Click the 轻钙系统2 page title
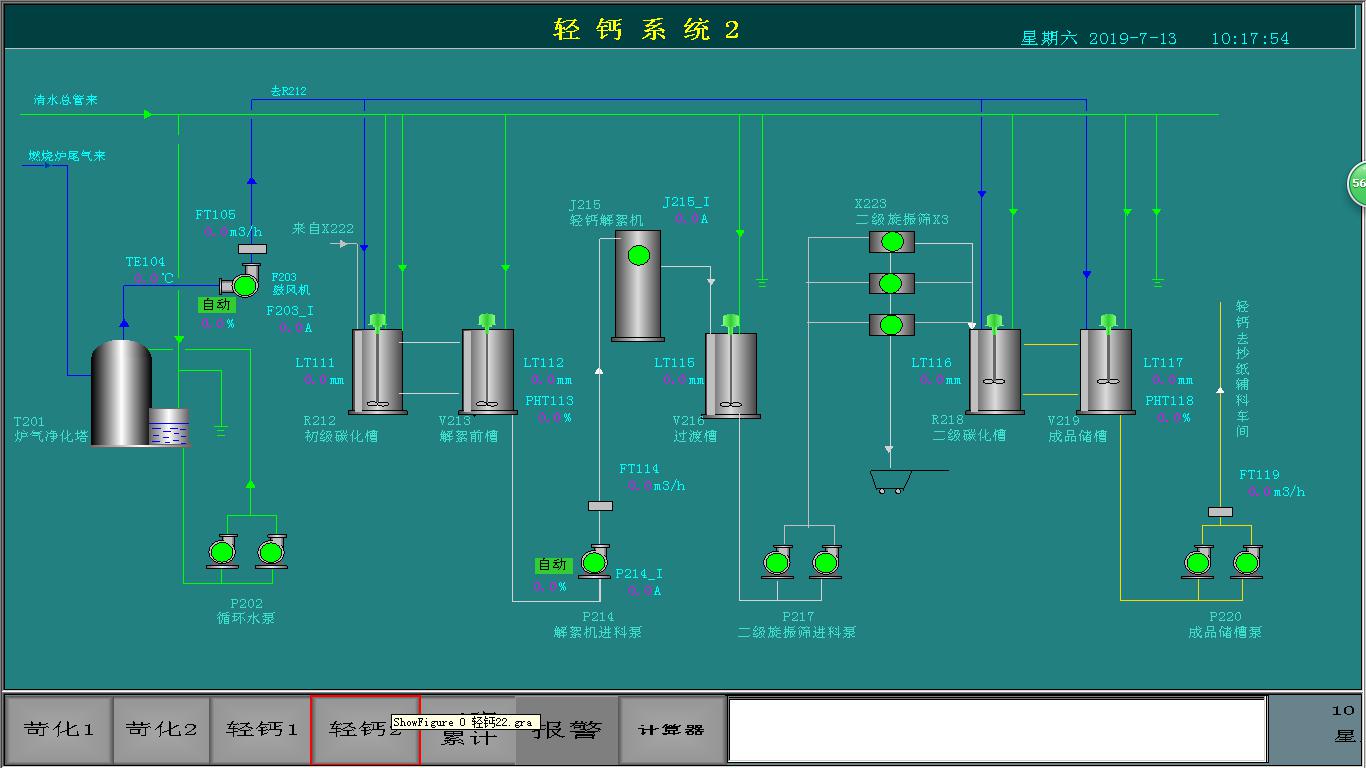Image resolution: width=1366 pixels, height=768 pixels. tap(647, 29)
